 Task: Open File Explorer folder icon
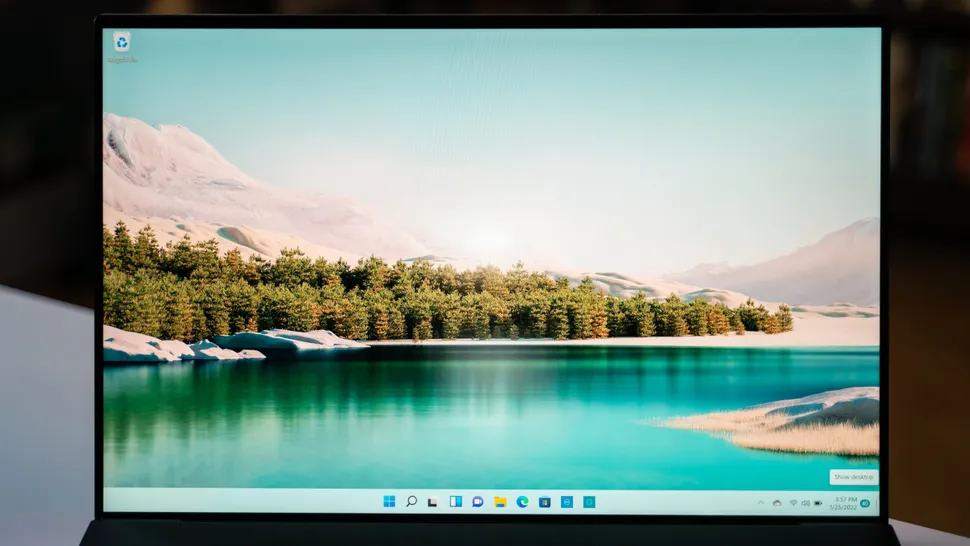tap(500, 501)
